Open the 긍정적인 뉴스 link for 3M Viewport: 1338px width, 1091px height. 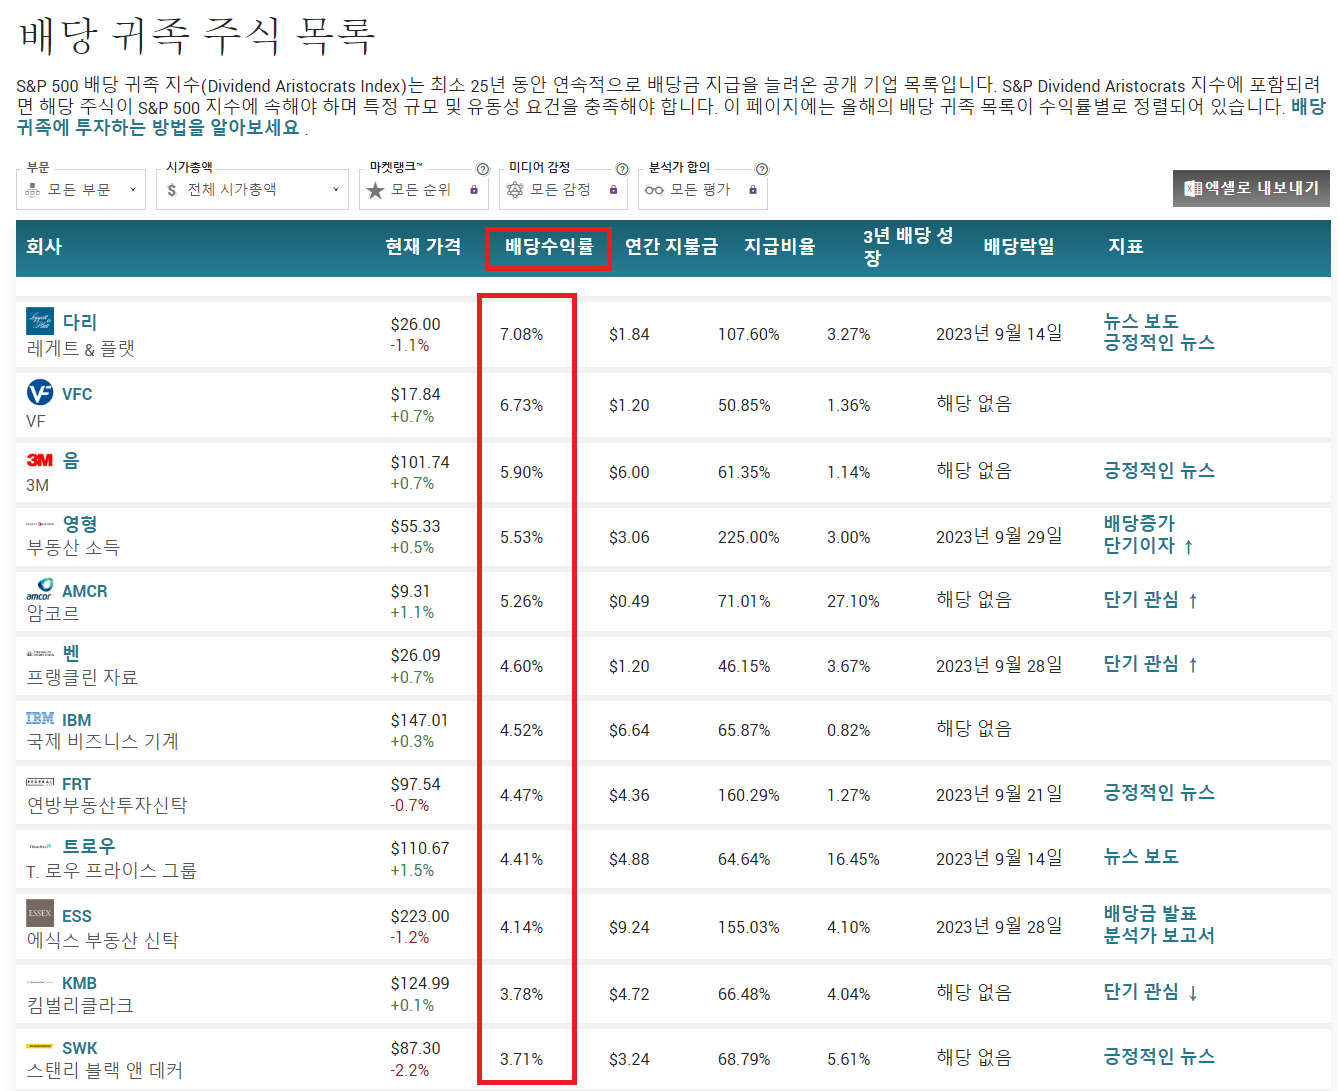click(1157, 470)
